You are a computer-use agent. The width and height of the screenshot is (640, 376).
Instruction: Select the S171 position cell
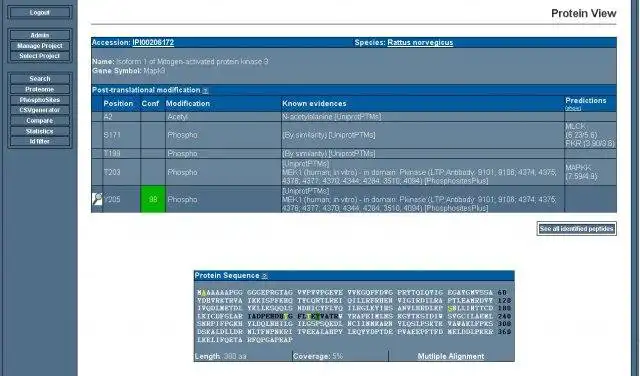[122, 135]
